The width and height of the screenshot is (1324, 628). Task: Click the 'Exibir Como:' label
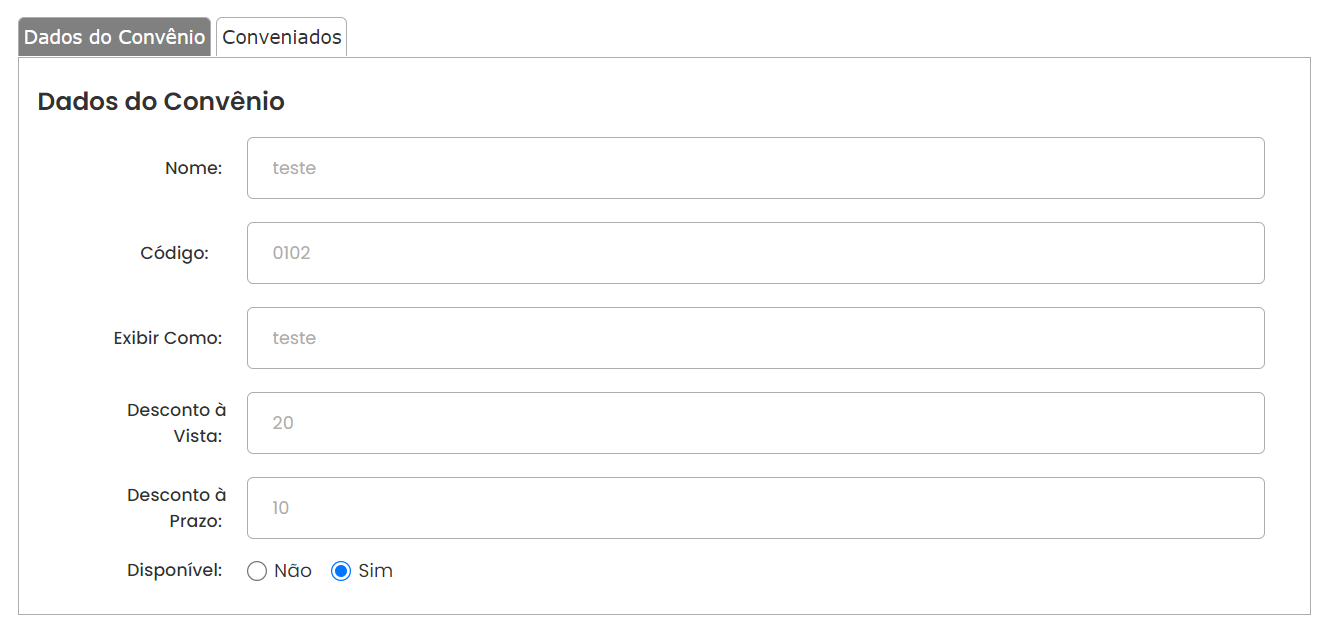pyautogui.click(x=168, y=338)
